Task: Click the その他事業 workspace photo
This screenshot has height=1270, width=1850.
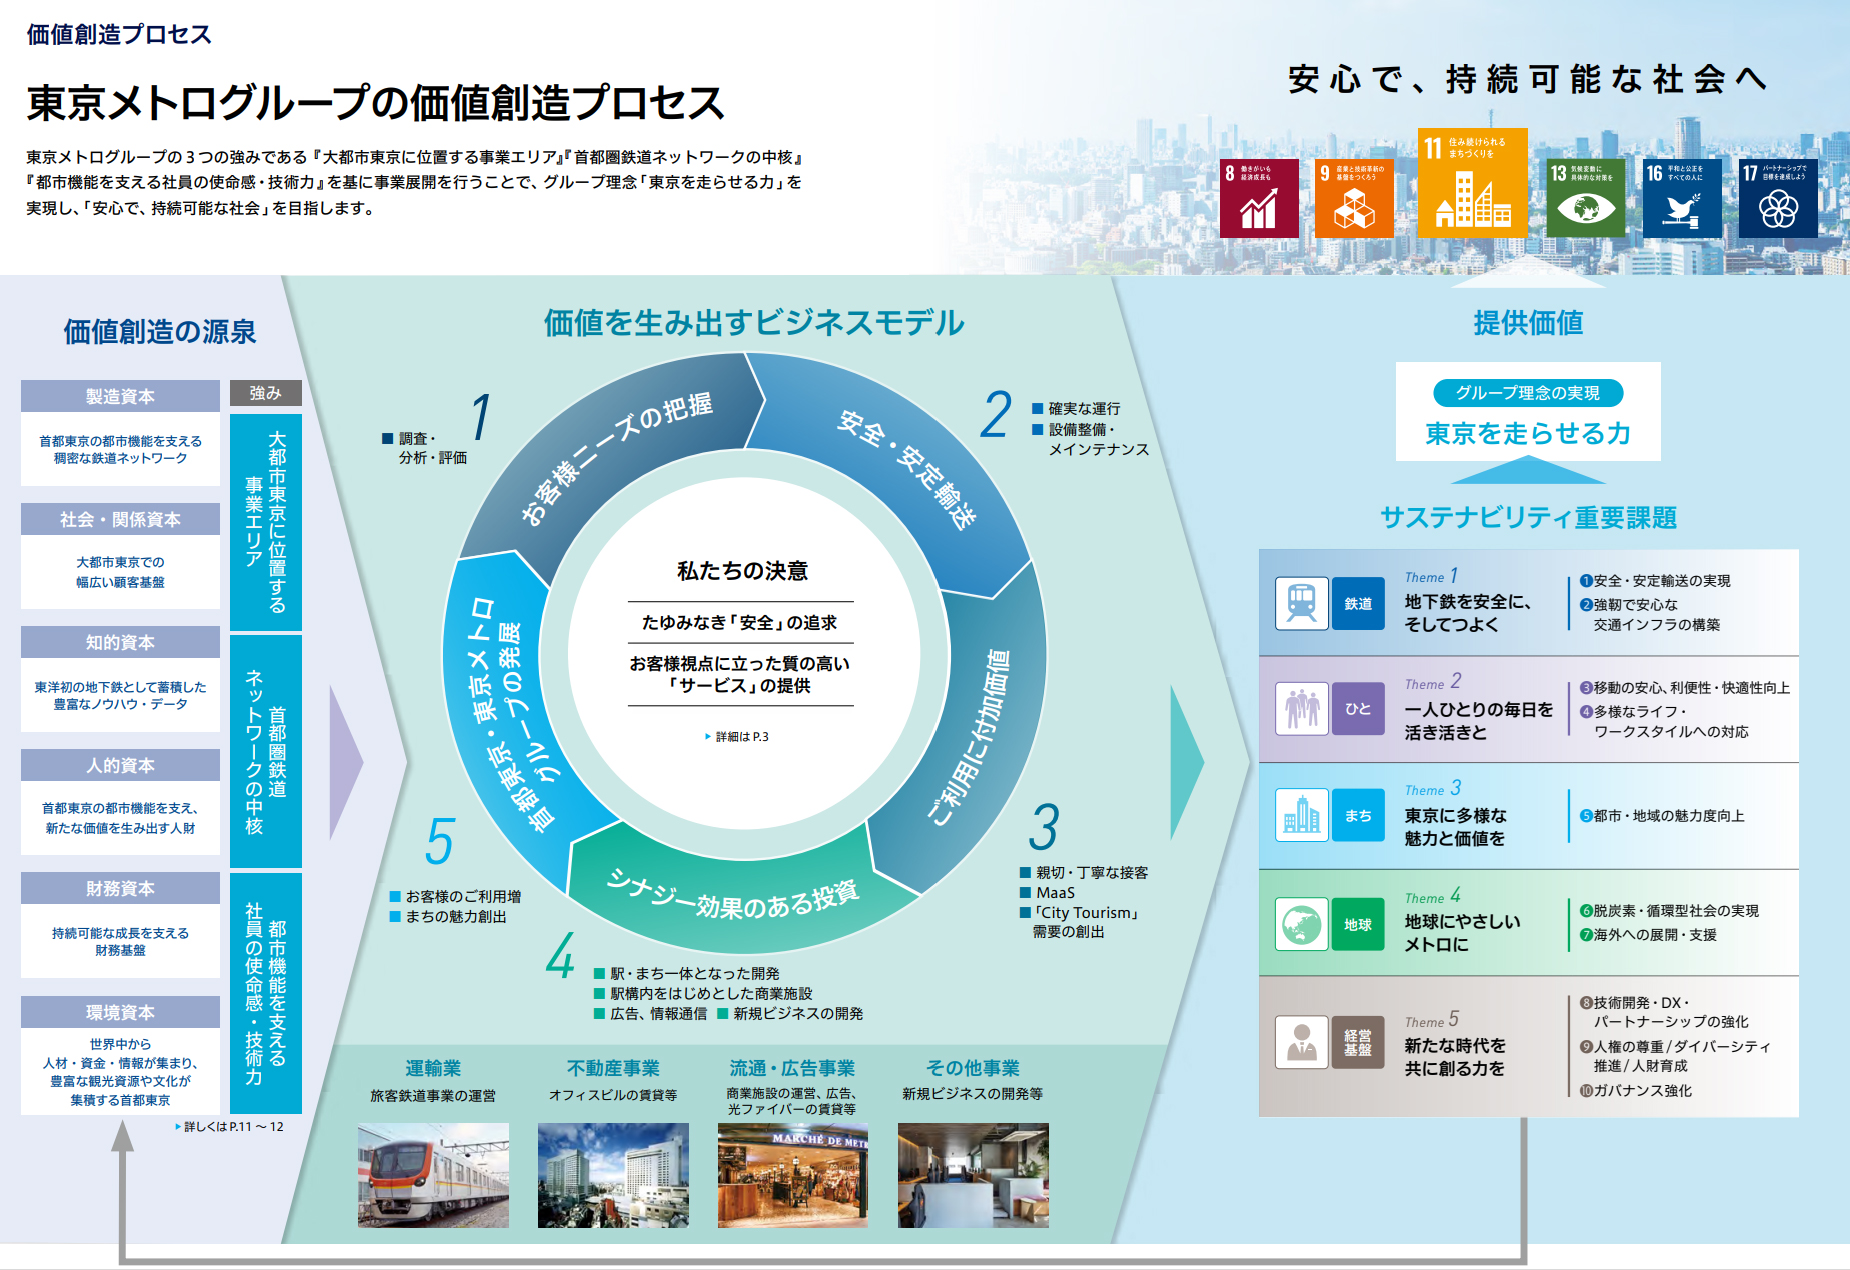Action: click(x=973, y=1175)
